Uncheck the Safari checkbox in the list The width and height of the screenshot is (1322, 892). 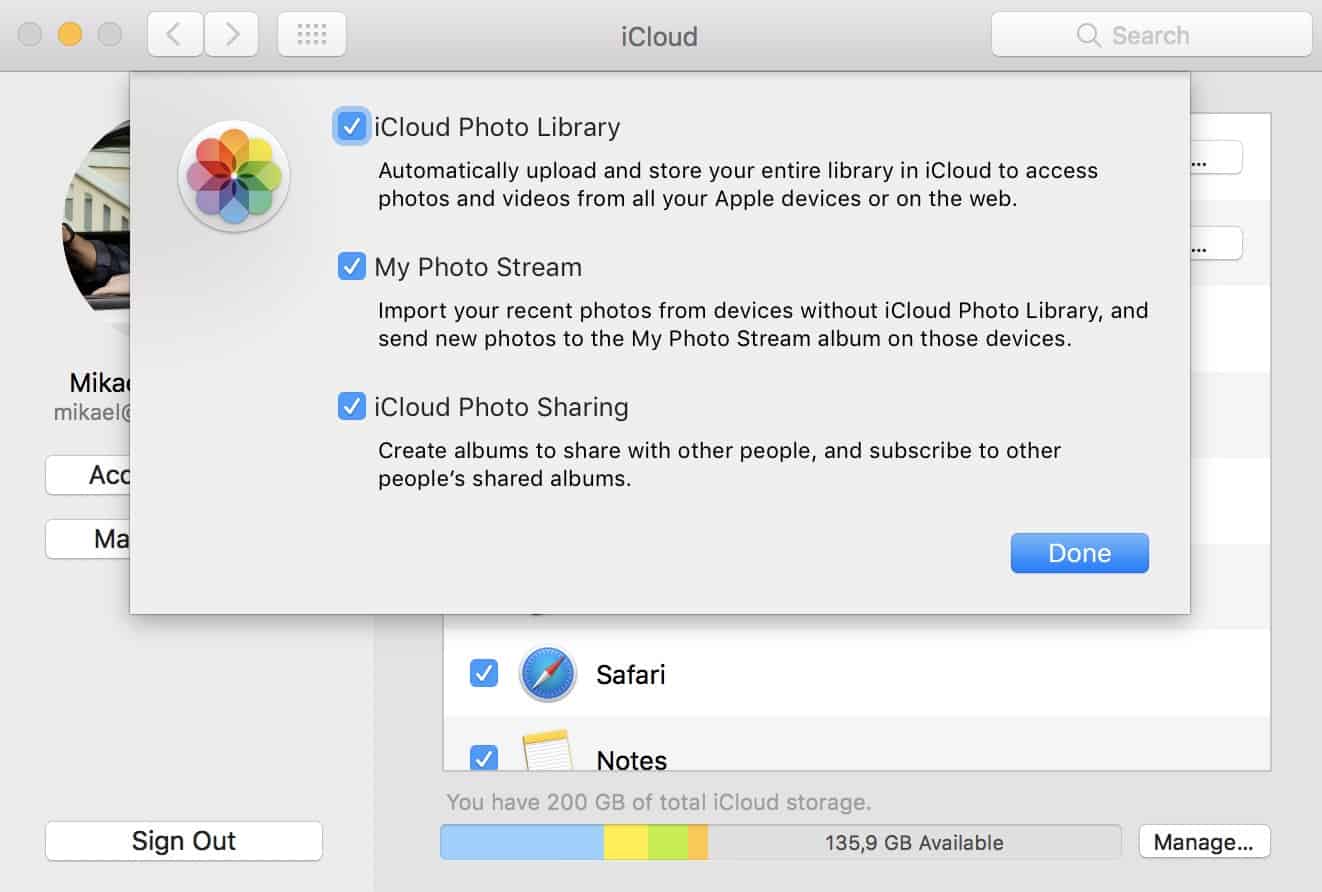[484, 674]
